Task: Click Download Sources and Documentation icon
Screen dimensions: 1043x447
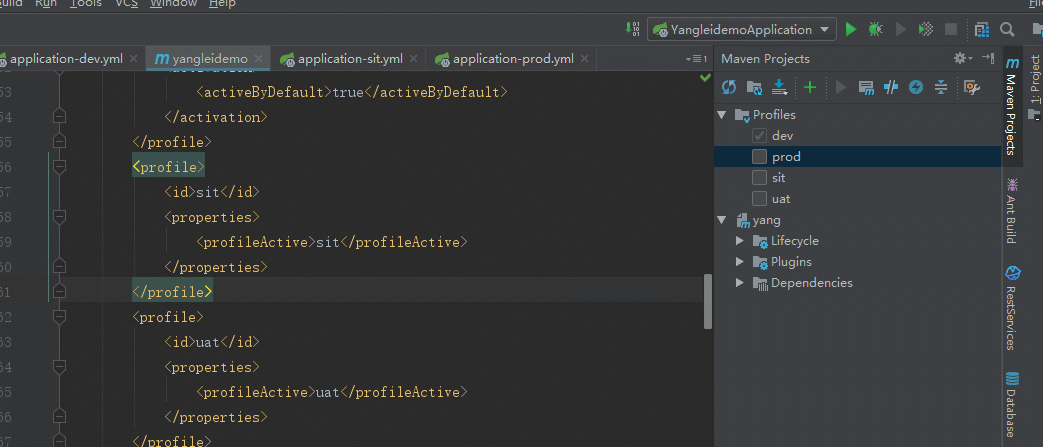Action: 780,88
